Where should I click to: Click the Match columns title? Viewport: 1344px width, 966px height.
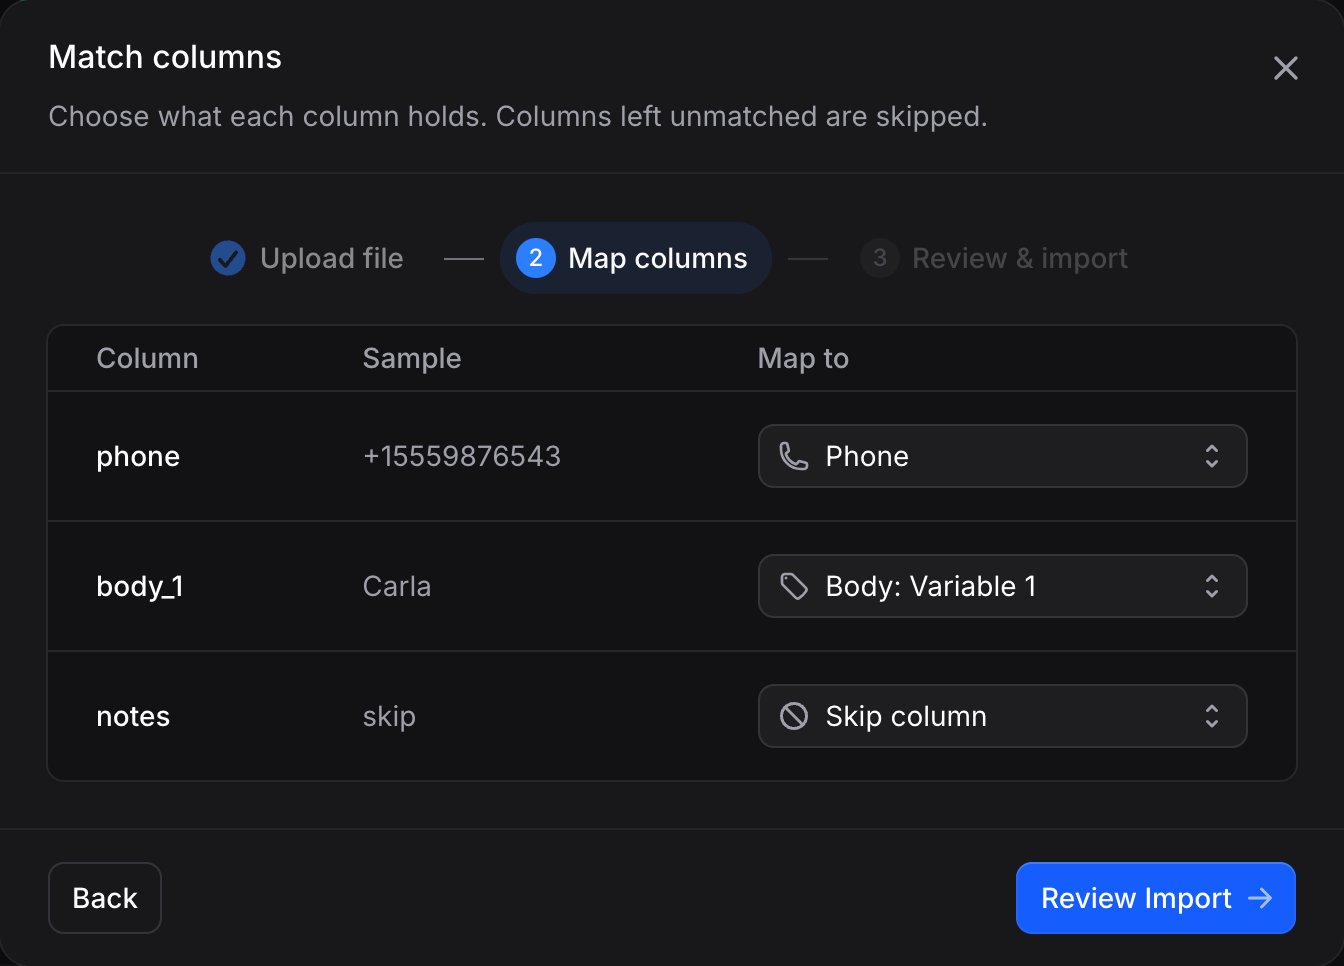[x=165, y=57]
